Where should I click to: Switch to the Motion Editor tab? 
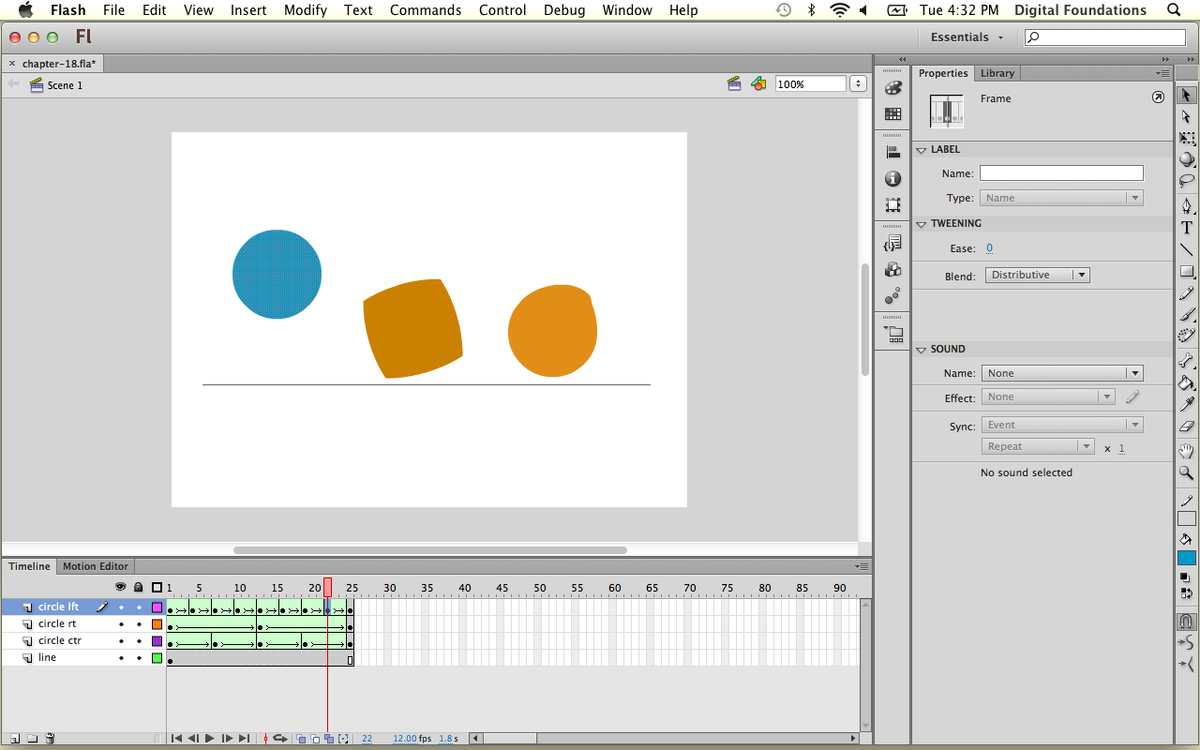[x=95, y=566]
